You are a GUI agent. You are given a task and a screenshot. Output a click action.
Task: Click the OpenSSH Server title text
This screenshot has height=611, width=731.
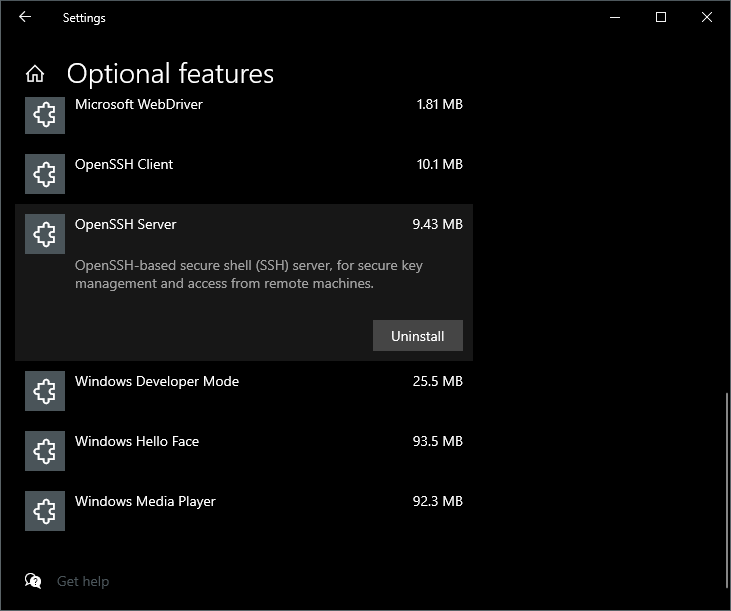coord(125,224)
